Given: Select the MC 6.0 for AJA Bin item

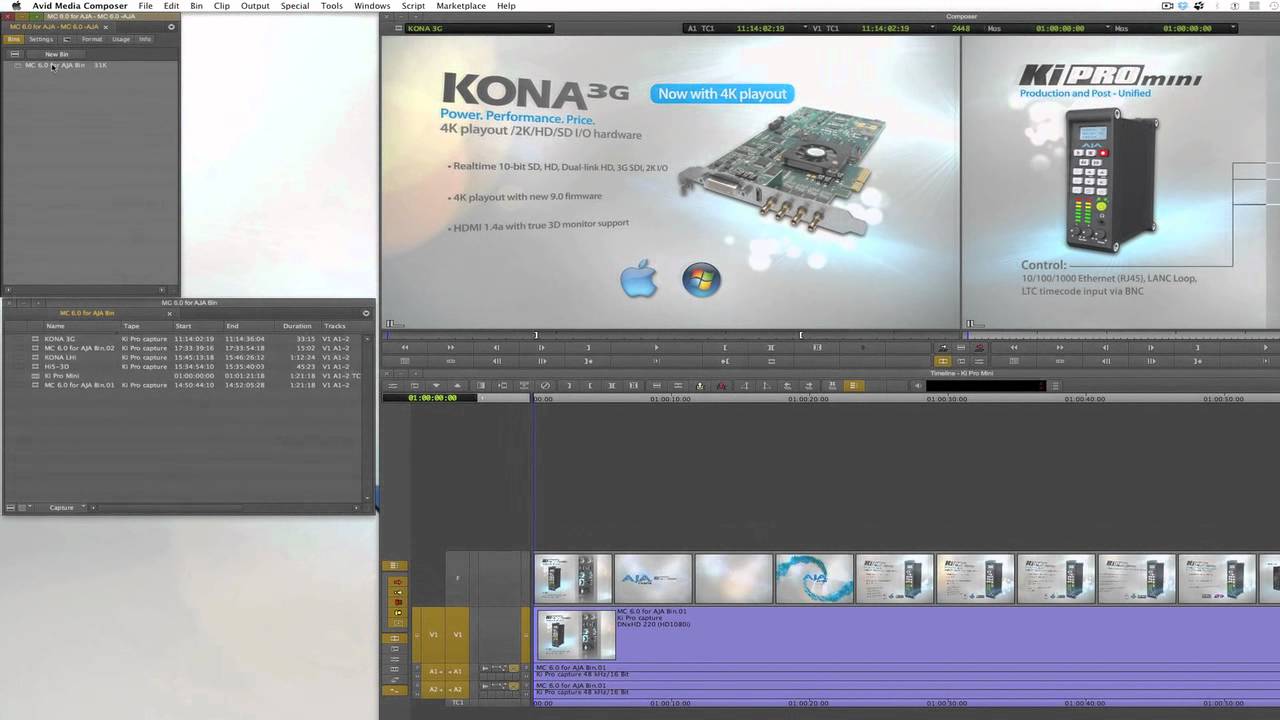Looking at the screenshot, I should tap(55, 65).
